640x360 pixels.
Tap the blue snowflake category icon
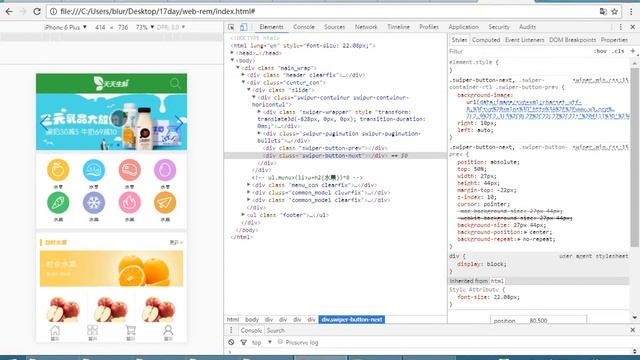click(x=94, y=202)
